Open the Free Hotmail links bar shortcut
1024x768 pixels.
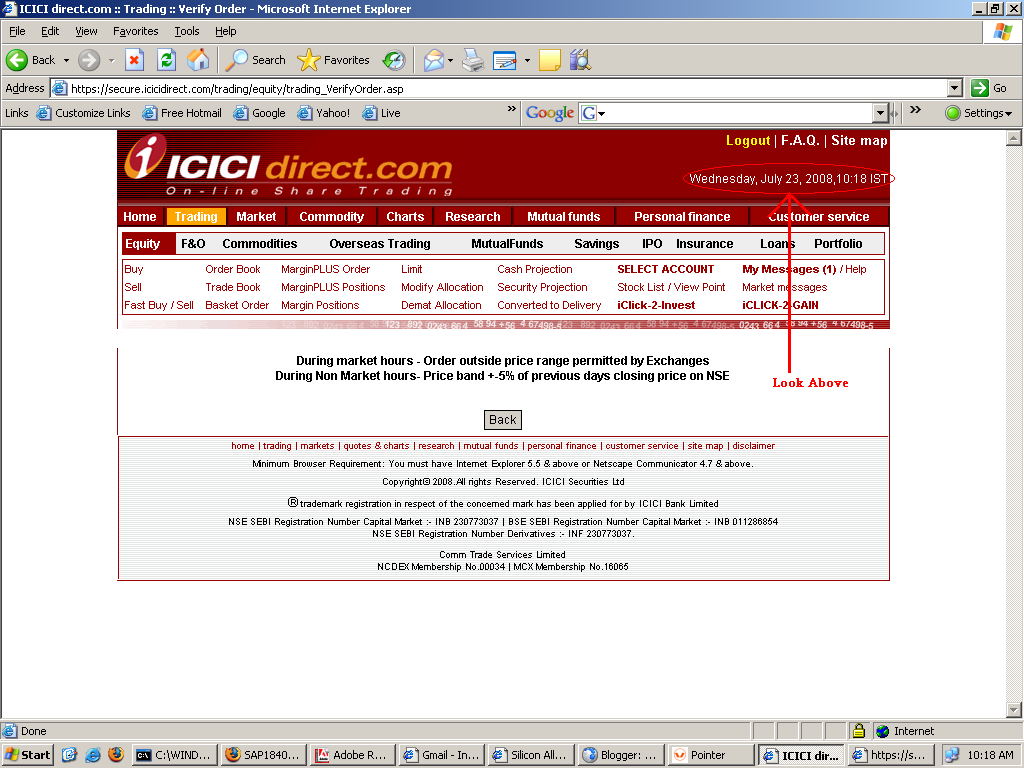click(x=183, y=113)
